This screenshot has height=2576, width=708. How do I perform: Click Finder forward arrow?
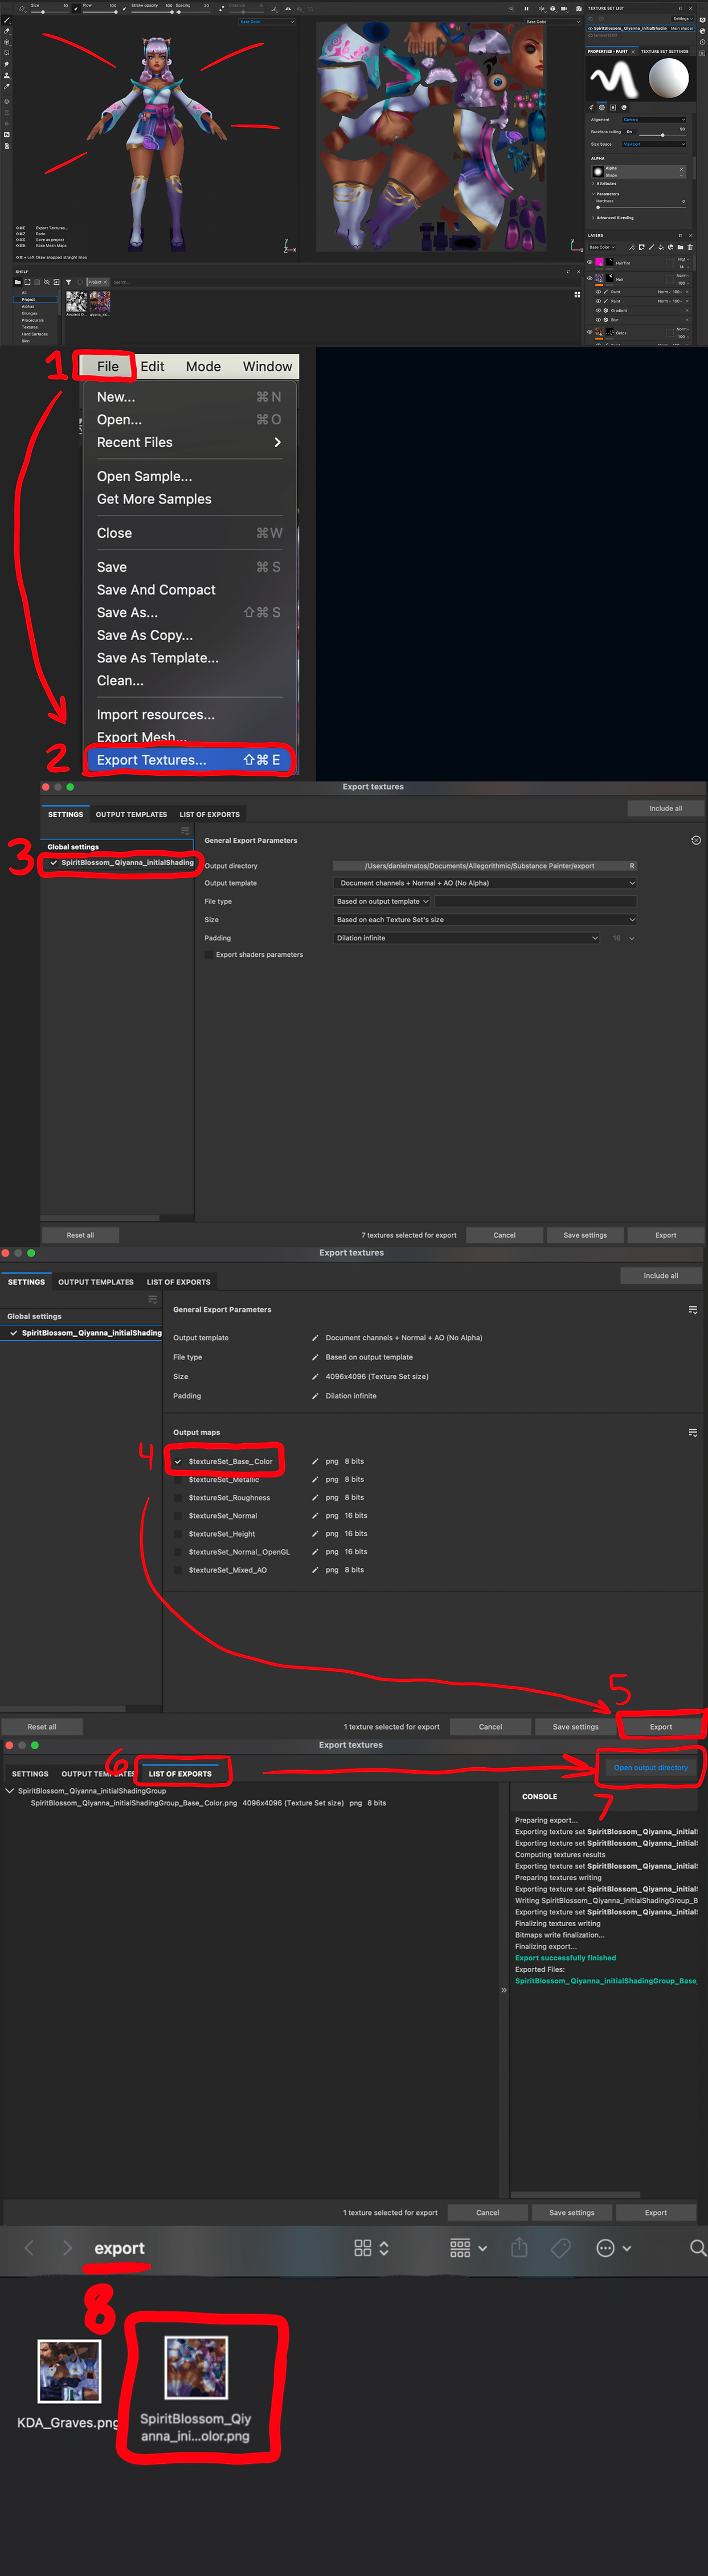pyautogui.click(x=67, y=2247)
